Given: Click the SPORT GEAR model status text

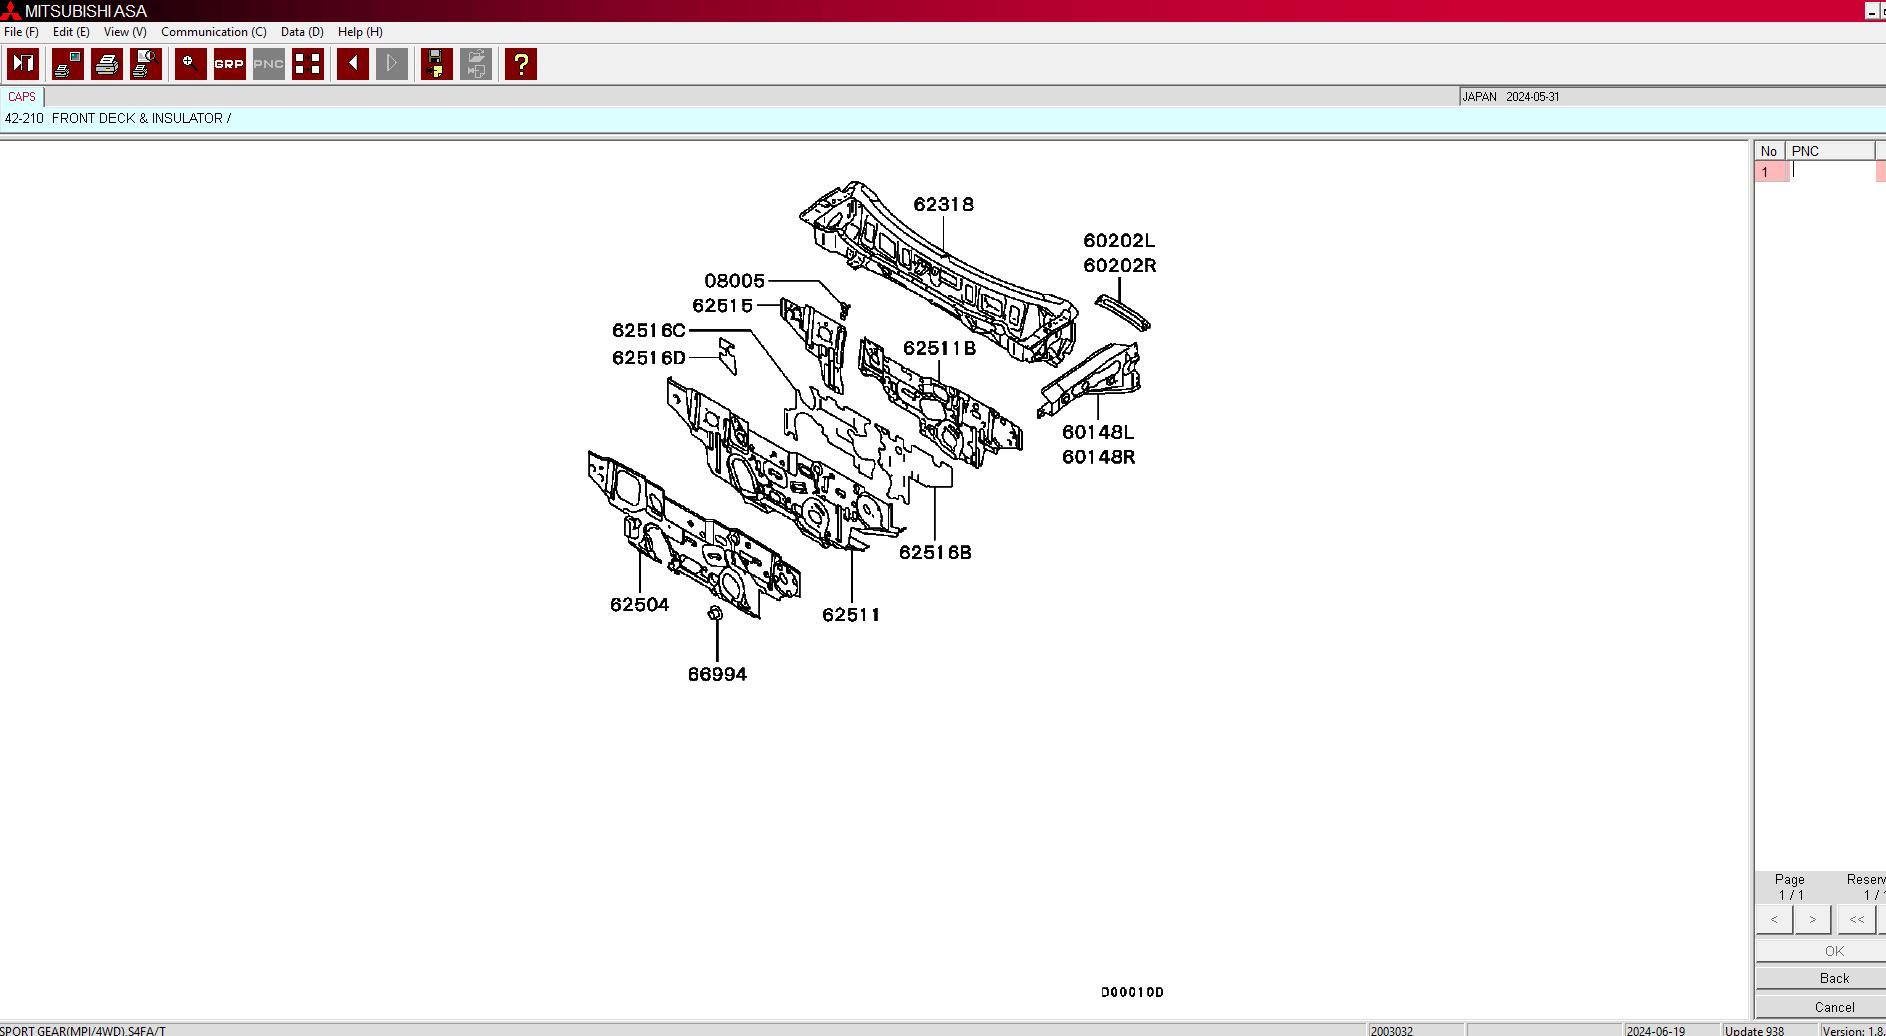Looking at the screenshot, I should 83,1030.
